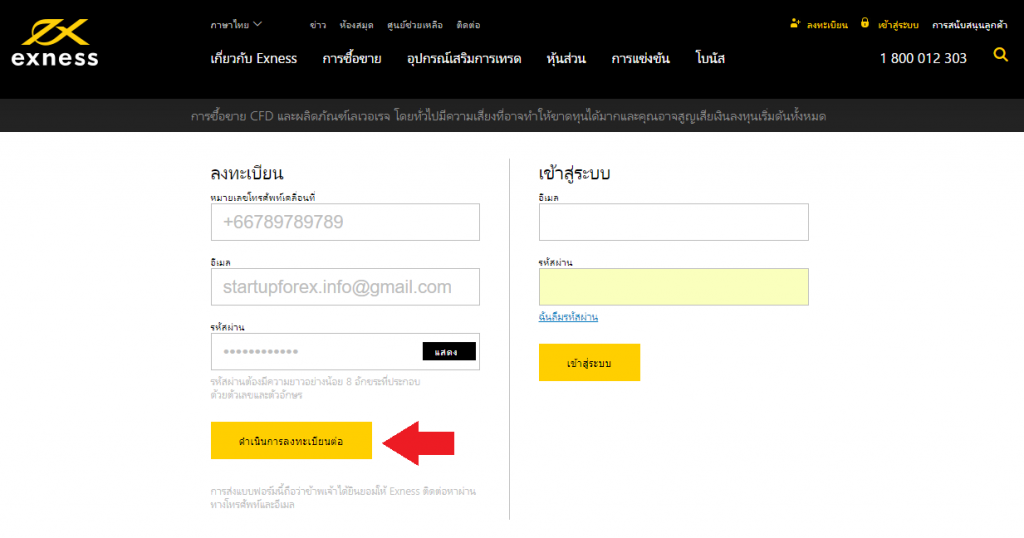Focus the login password field
1024x538 pixels.
[673, 287]
